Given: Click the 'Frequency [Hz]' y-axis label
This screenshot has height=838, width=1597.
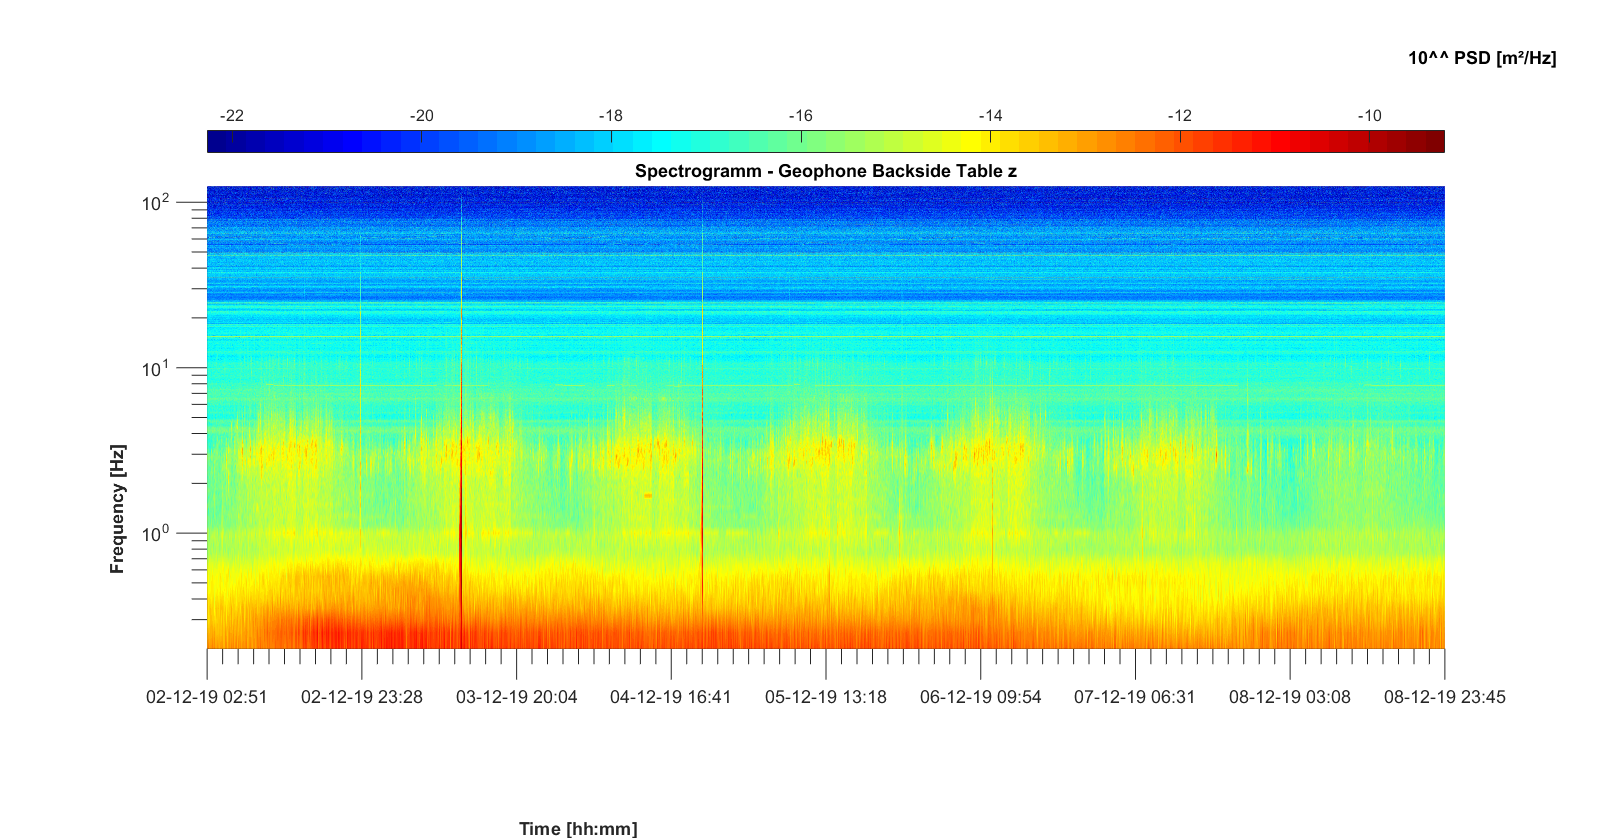Looking at the screenshot, I should (118, 509).
